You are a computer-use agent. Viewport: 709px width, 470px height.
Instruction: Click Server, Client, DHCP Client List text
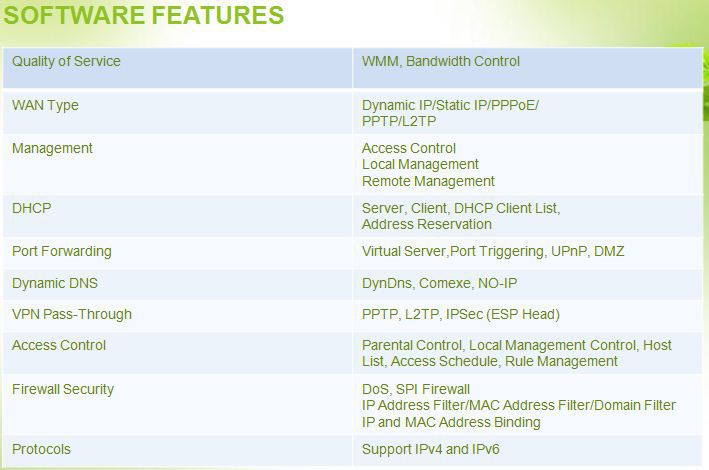tap(461, 209)
